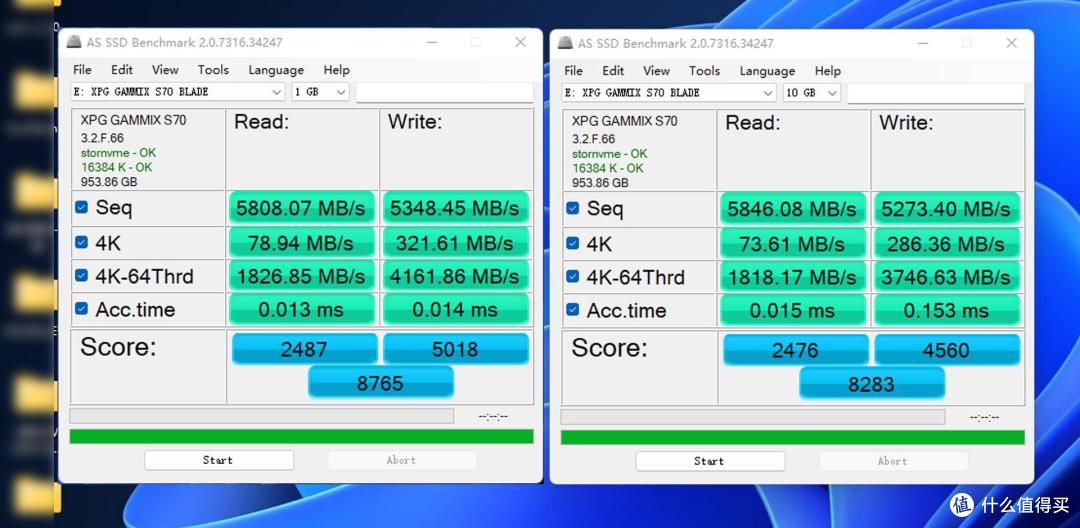Uncheck the Seq test in the left window
Screen dimensions: 1080x528
81,207
